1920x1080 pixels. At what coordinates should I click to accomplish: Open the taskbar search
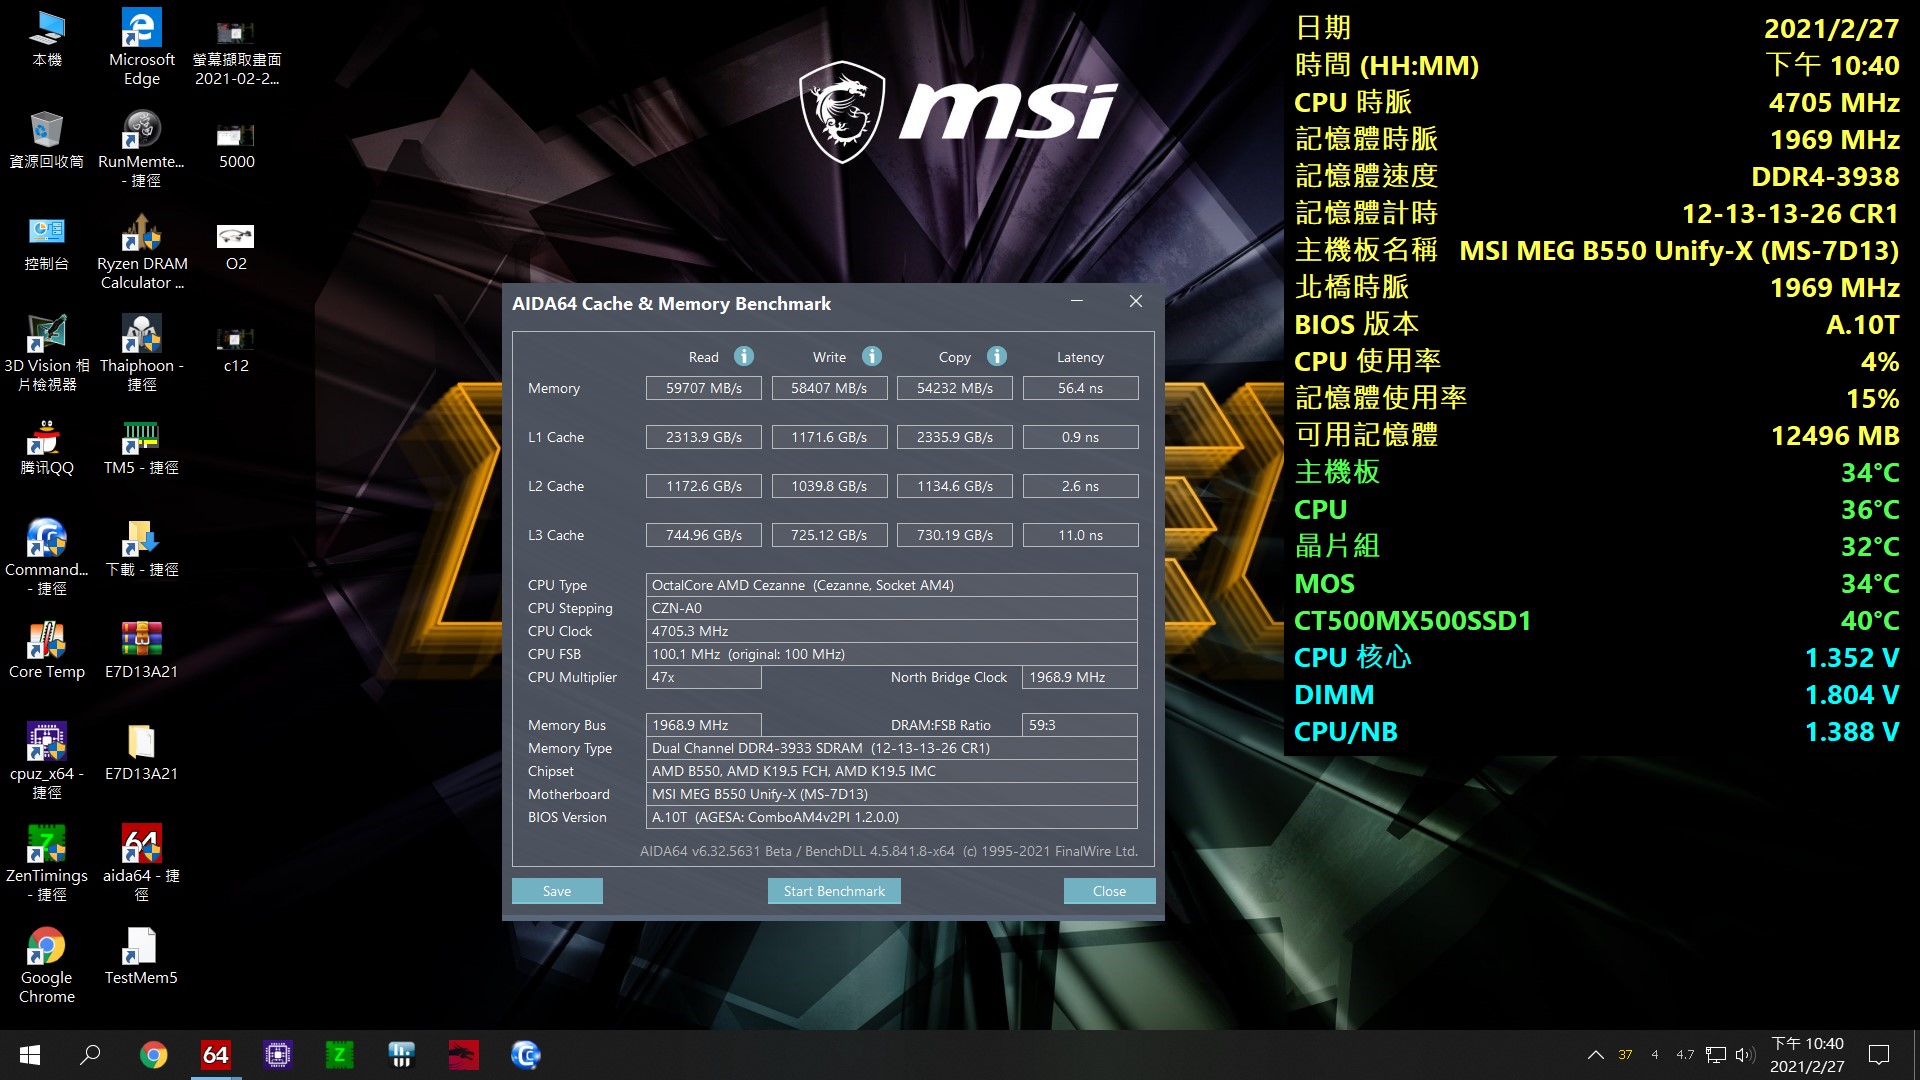[x=90, y=1055]
